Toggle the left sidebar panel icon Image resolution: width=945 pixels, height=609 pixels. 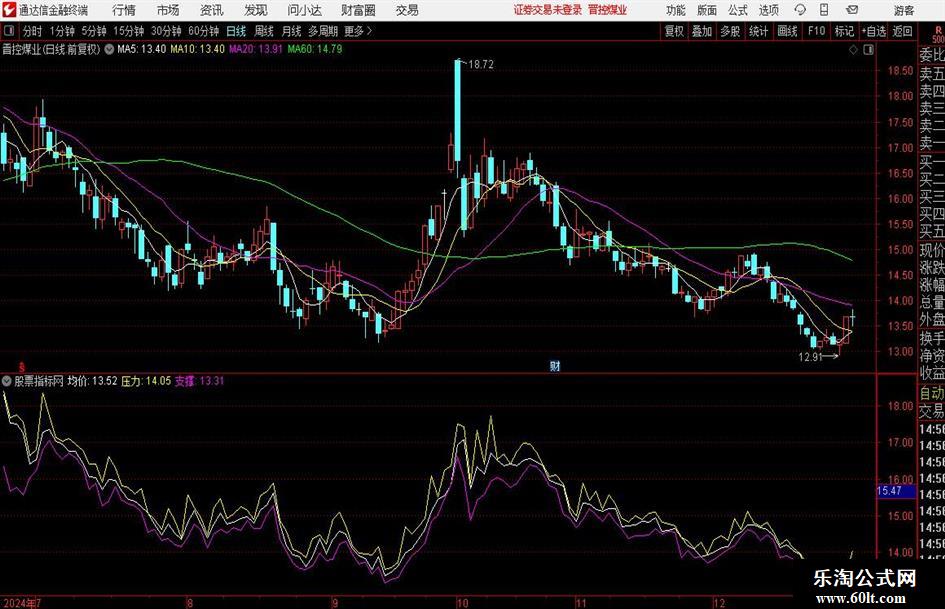[9, 31]
